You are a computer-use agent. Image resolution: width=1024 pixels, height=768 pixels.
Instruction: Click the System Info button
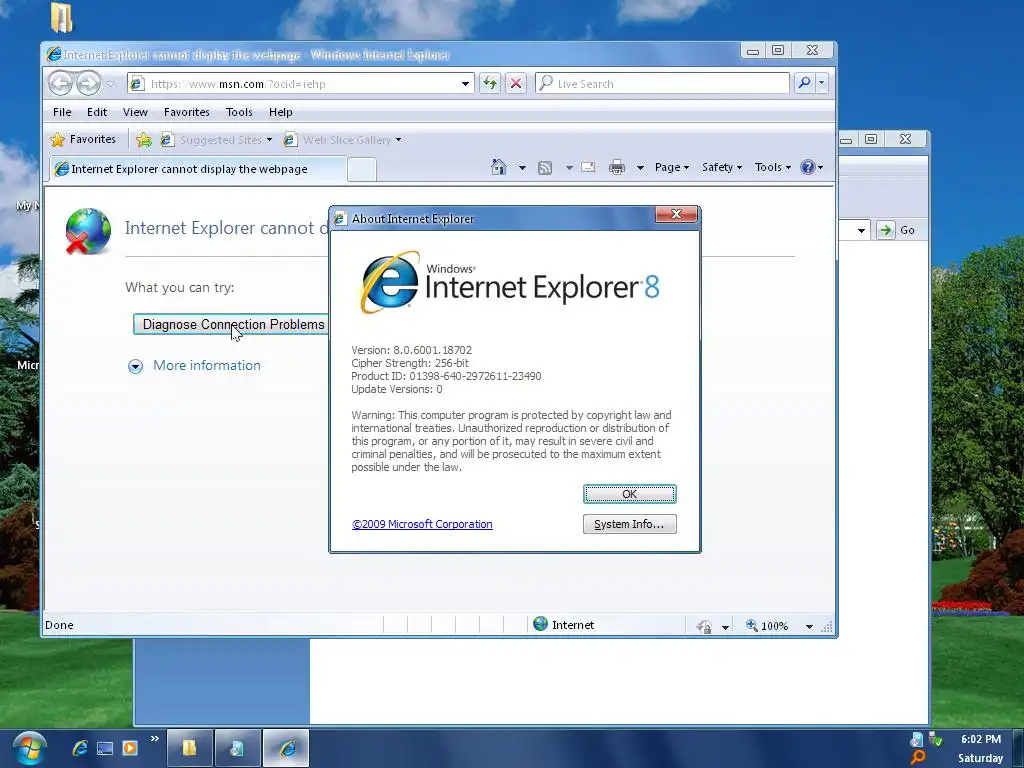point(630,524)
